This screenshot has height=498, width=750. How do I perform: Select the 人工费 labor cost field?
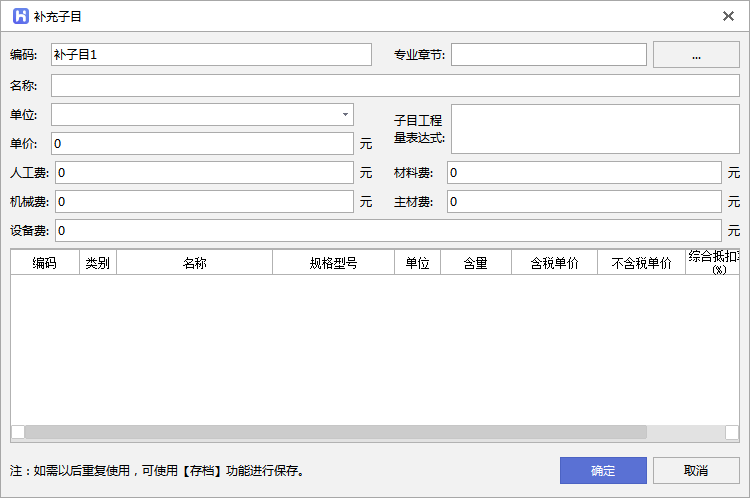click(x=204, y=173)
